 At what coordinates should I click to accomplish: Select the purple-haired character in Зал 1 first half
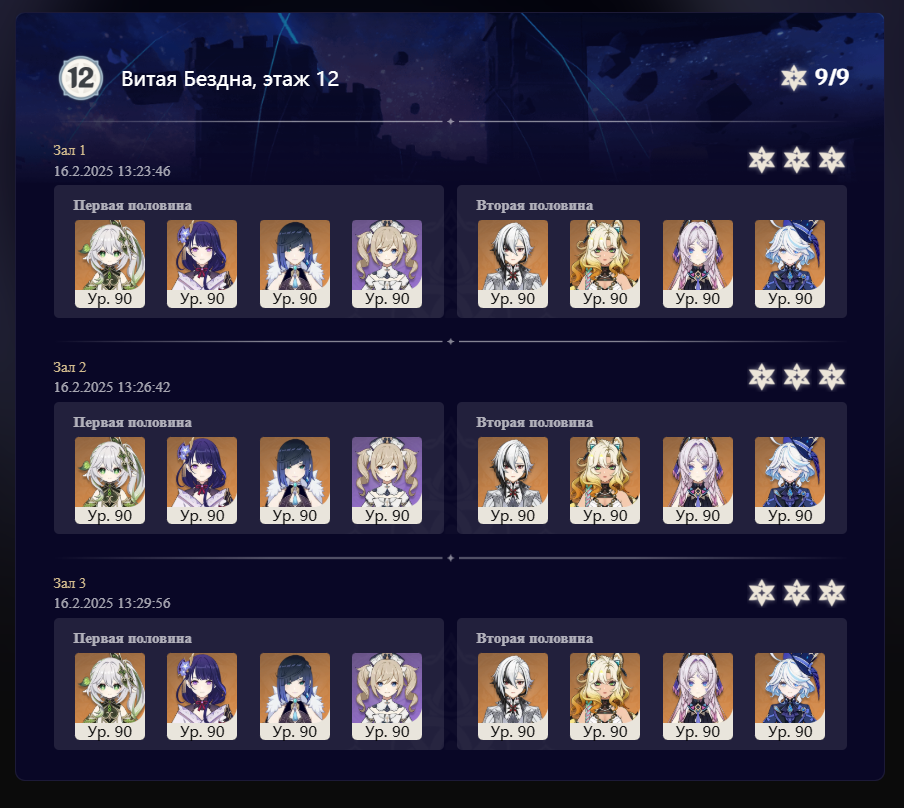202,264
